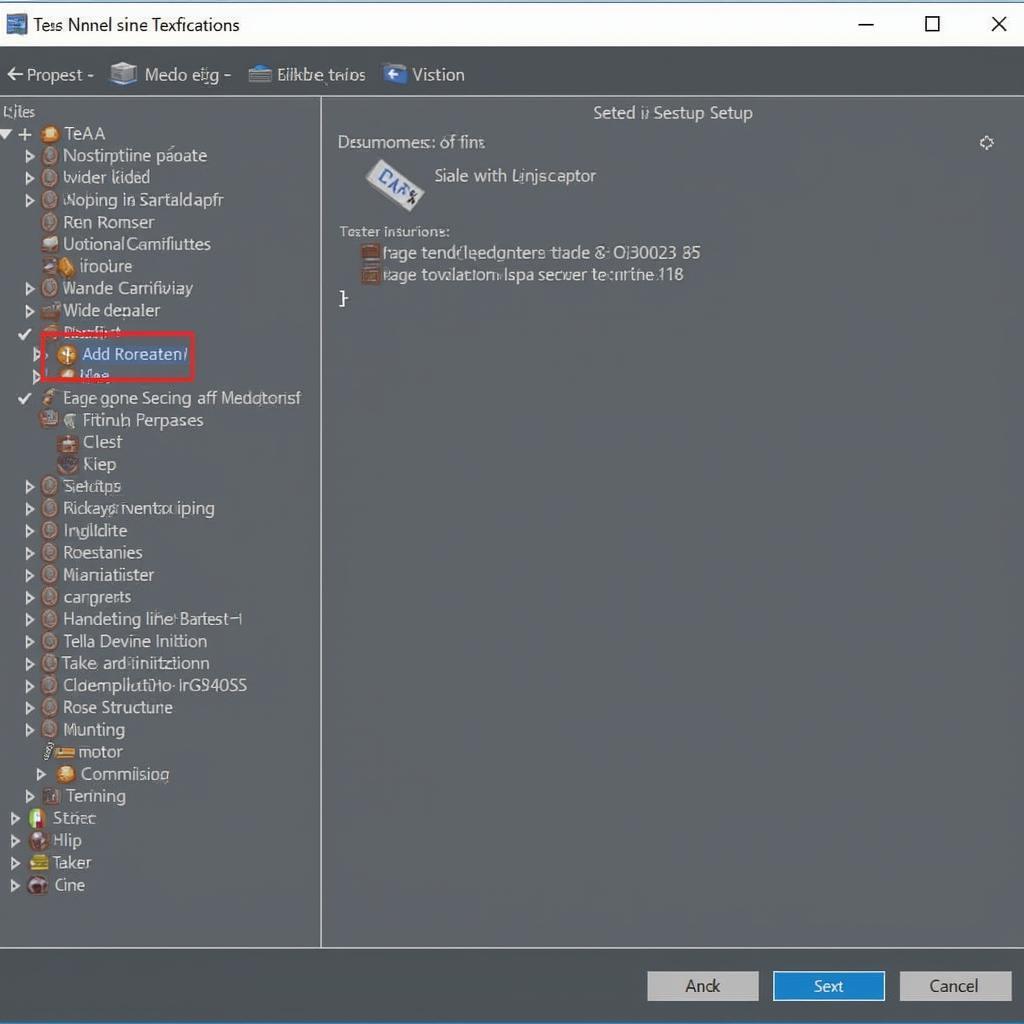This screenshot has height=1024, width=1024.
Task: Click the Siale with Linjscaptor tag icon
Action: 394,185
